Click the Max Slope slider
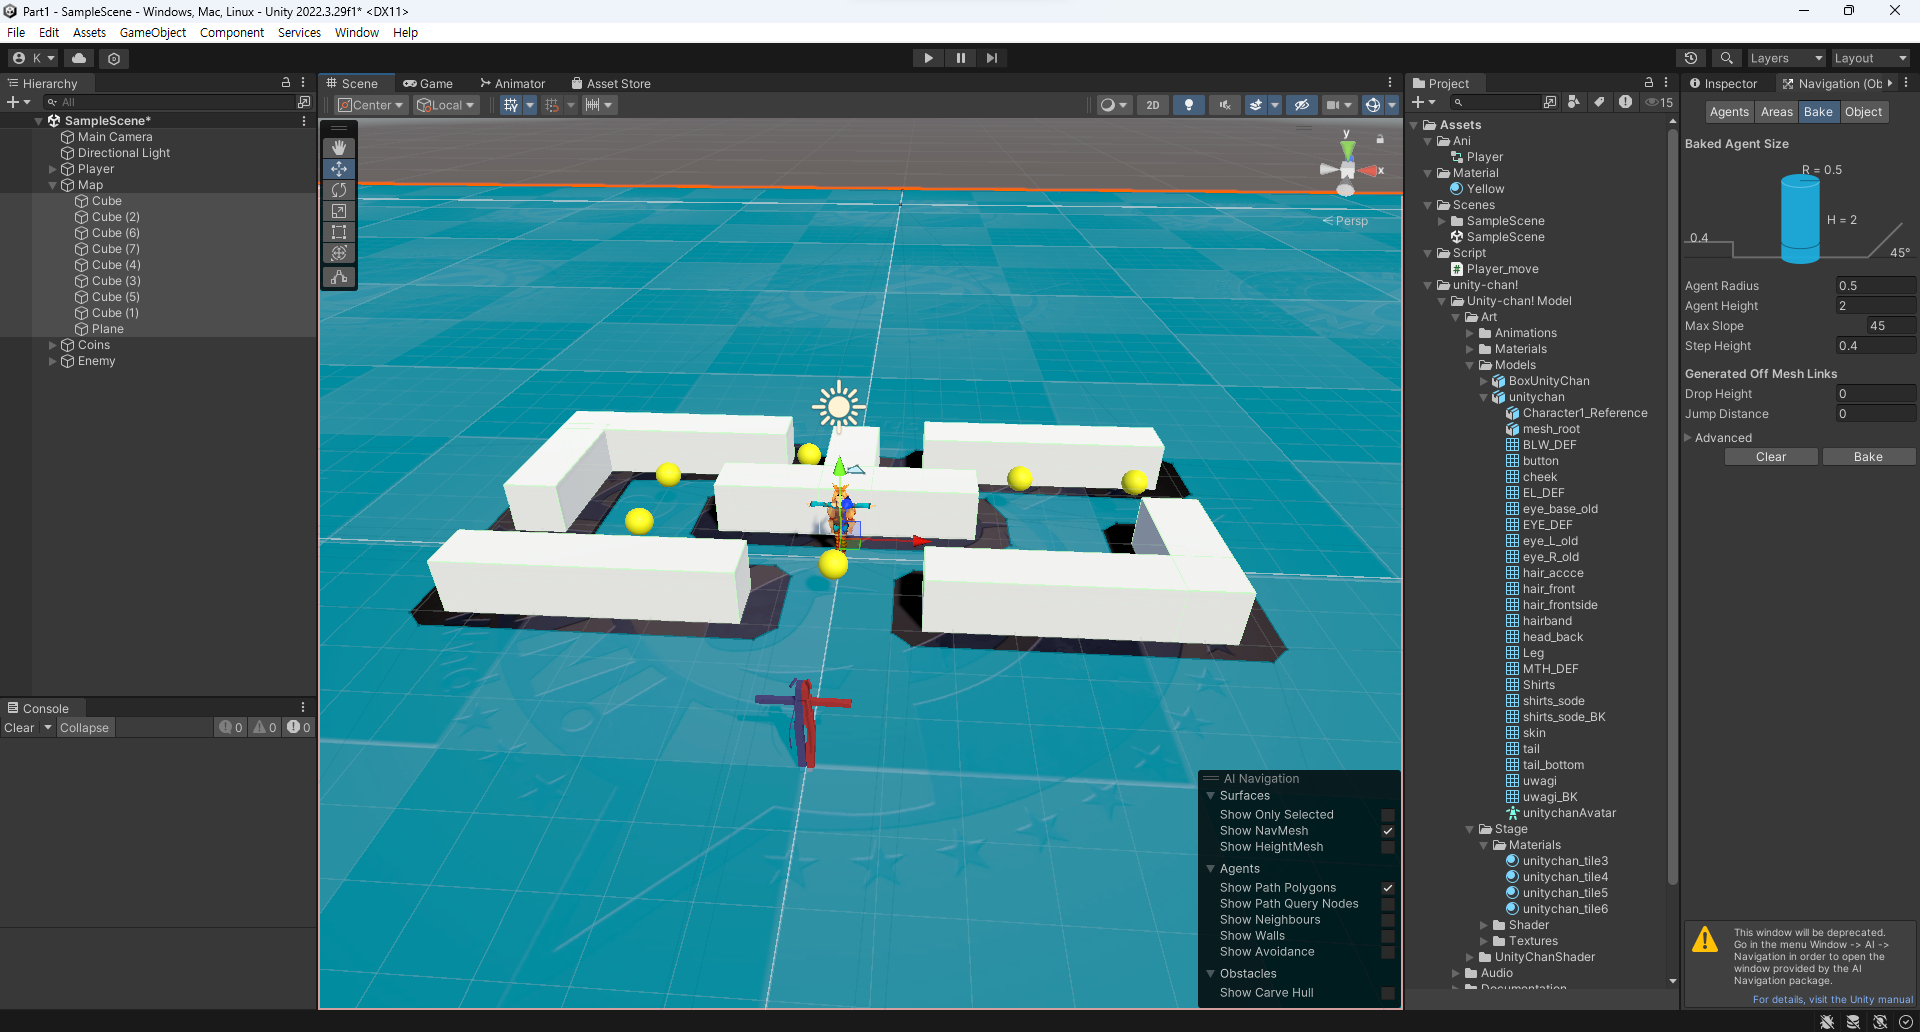Image resolution: width=1920 pixels, height=1032 pixels. click(1850, 326)
